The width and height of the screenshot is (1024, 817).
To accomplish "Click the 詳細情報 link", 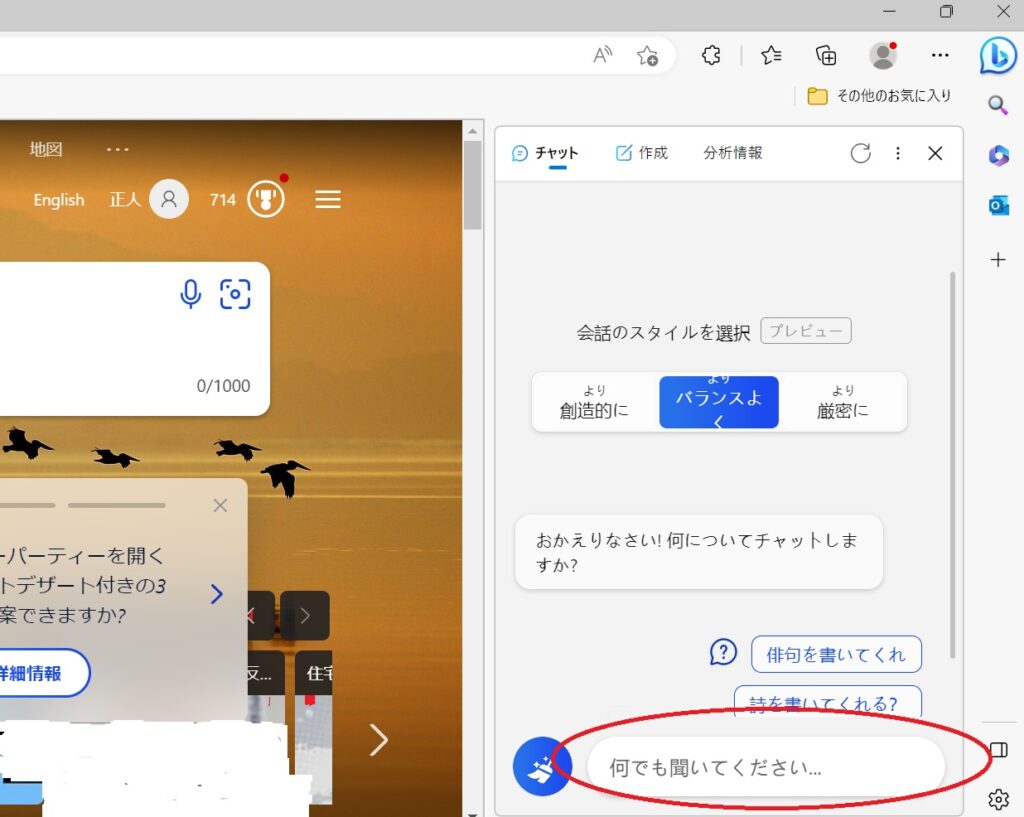I will coord(30,673).
